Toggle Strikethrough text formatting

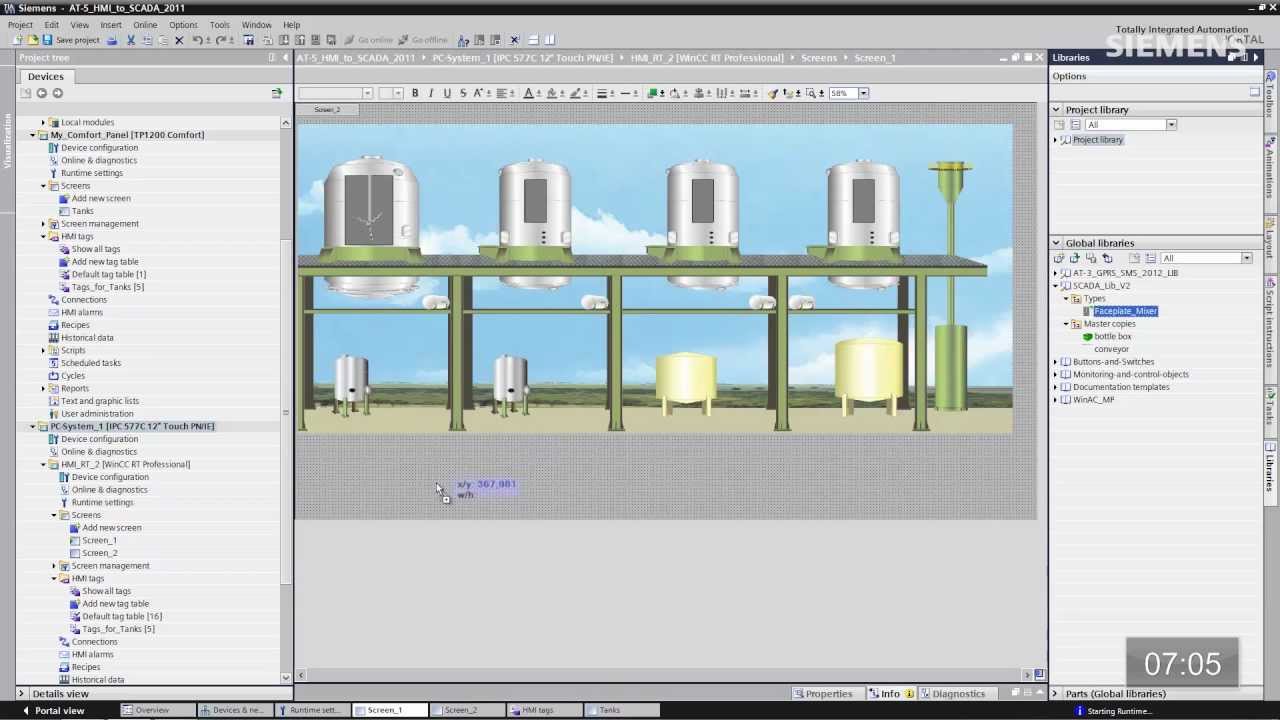point(462,93)
